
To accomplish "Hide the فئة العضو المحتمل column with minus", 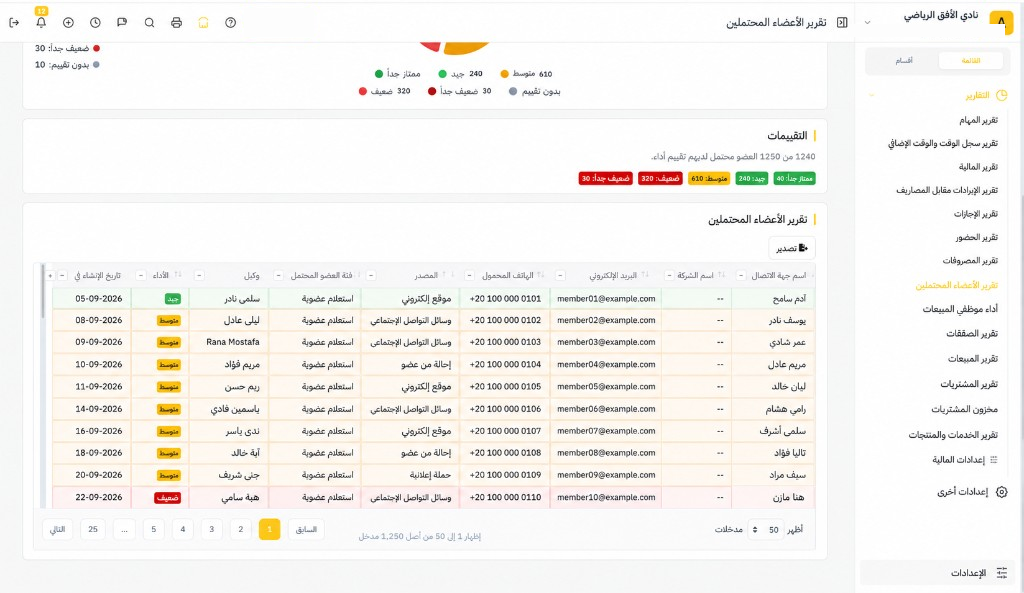I will pyautogui.click(x=278, y=276).
